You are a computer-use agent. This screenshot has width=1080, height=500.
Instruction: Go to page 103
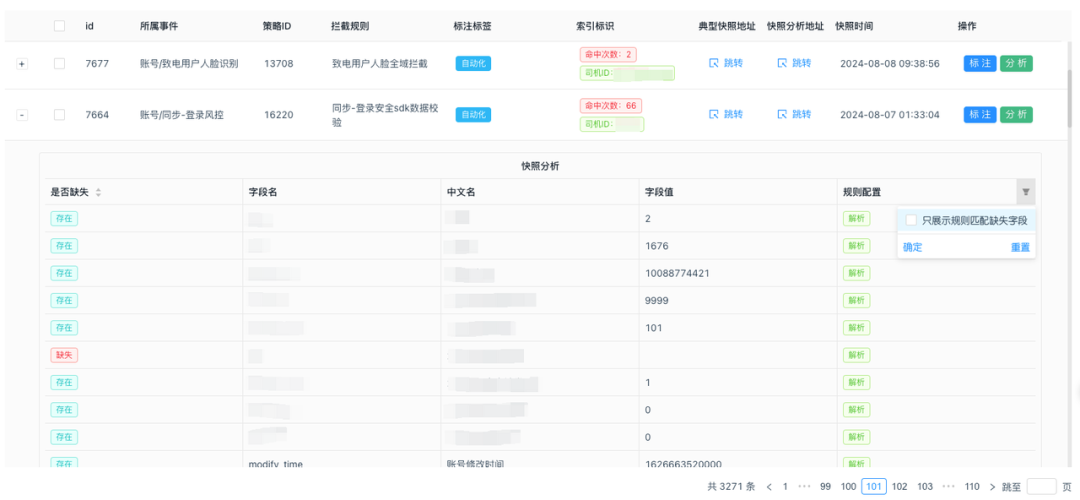(x=925, y=487)
